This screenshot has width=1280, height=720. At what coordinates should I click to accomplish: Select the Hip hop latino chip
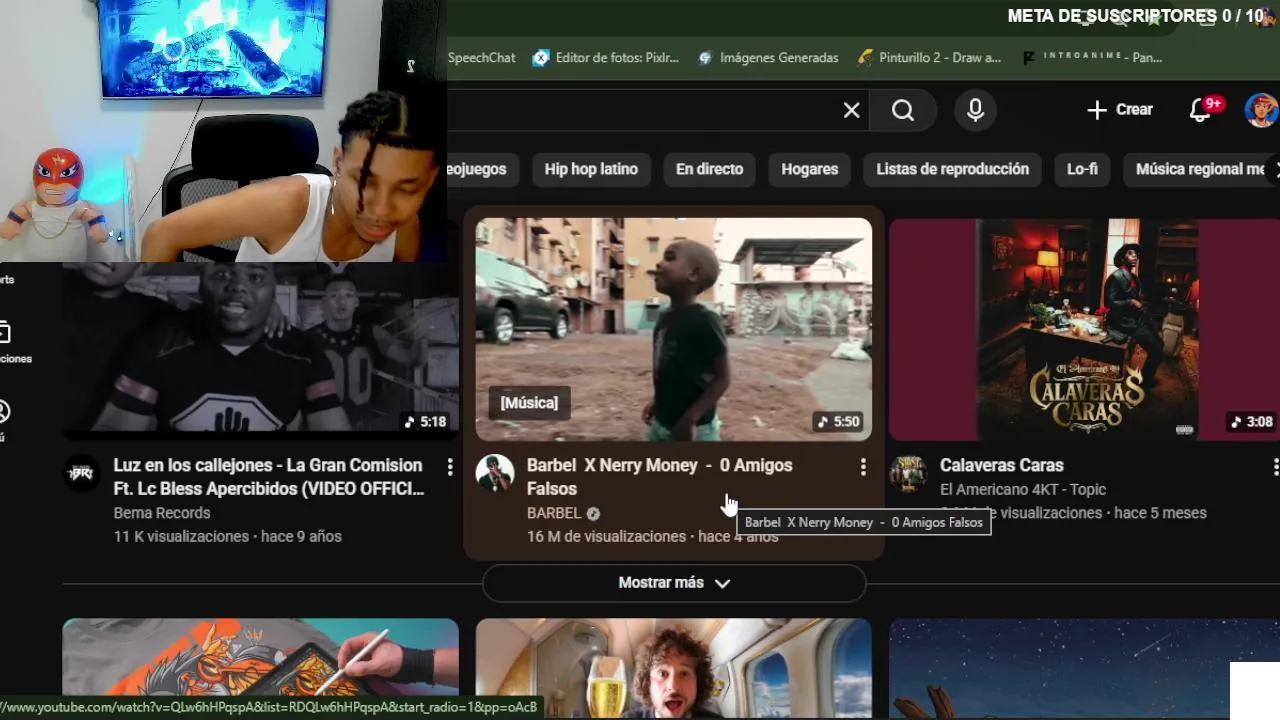tap(591, 169)
